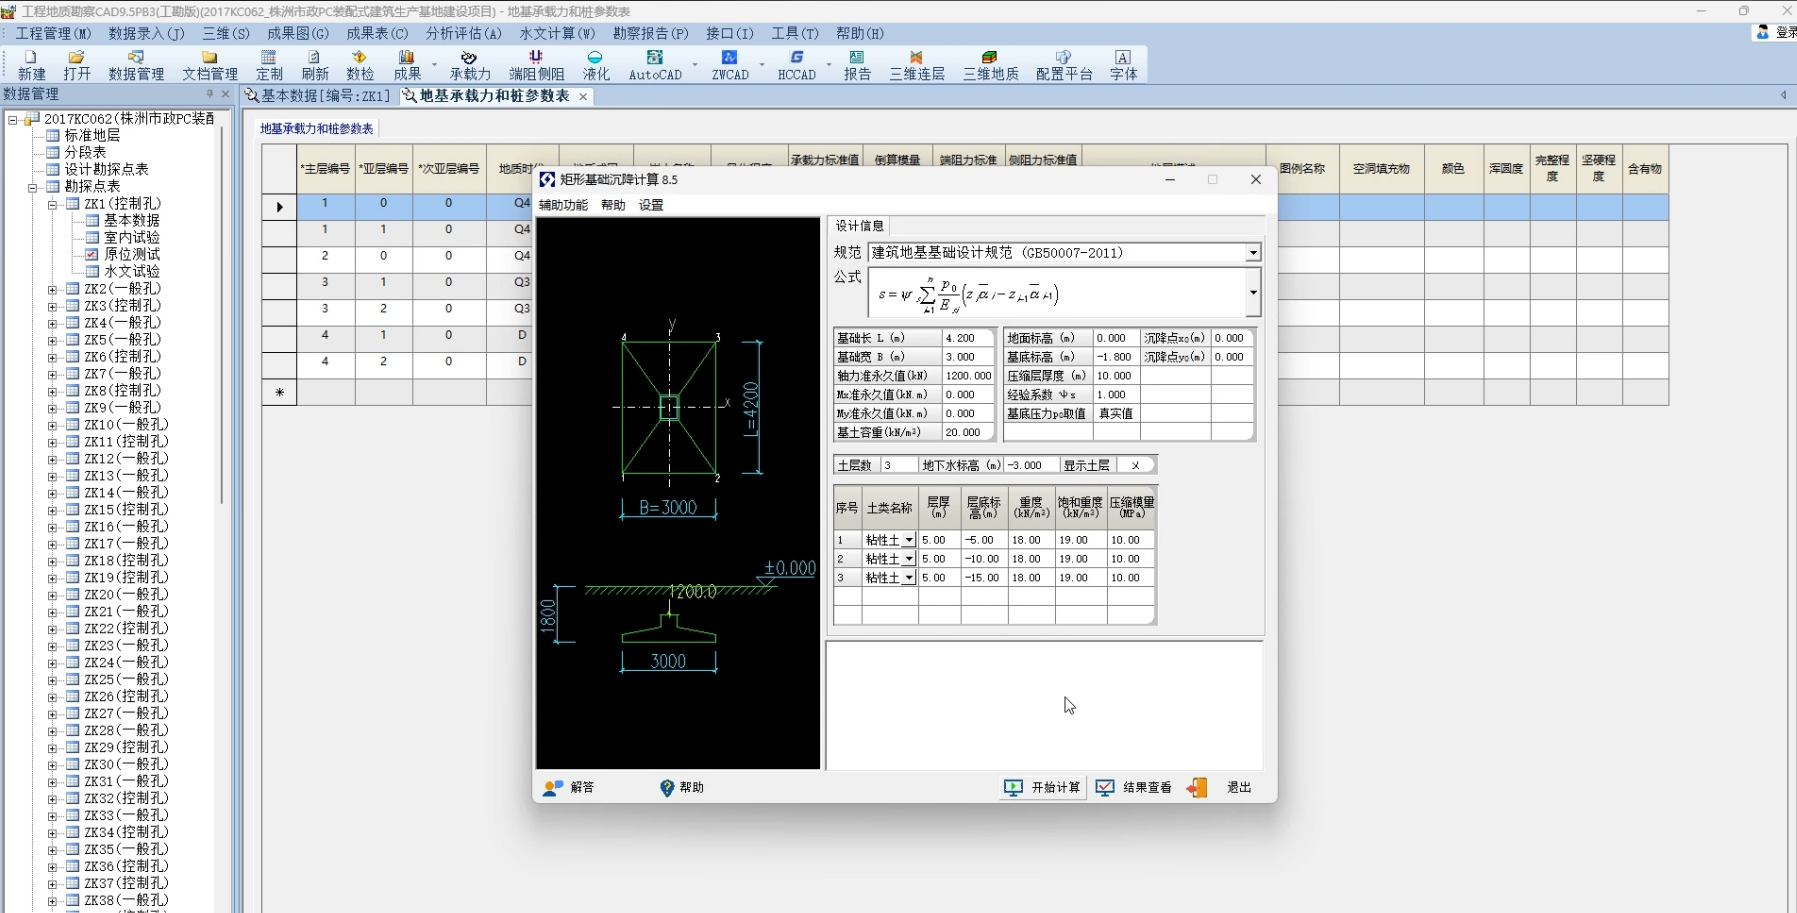Open the 数据管理 toolbar icon
Image resolution: width=1797 pixels, height=913 pixels.
[x=136, y=64]
